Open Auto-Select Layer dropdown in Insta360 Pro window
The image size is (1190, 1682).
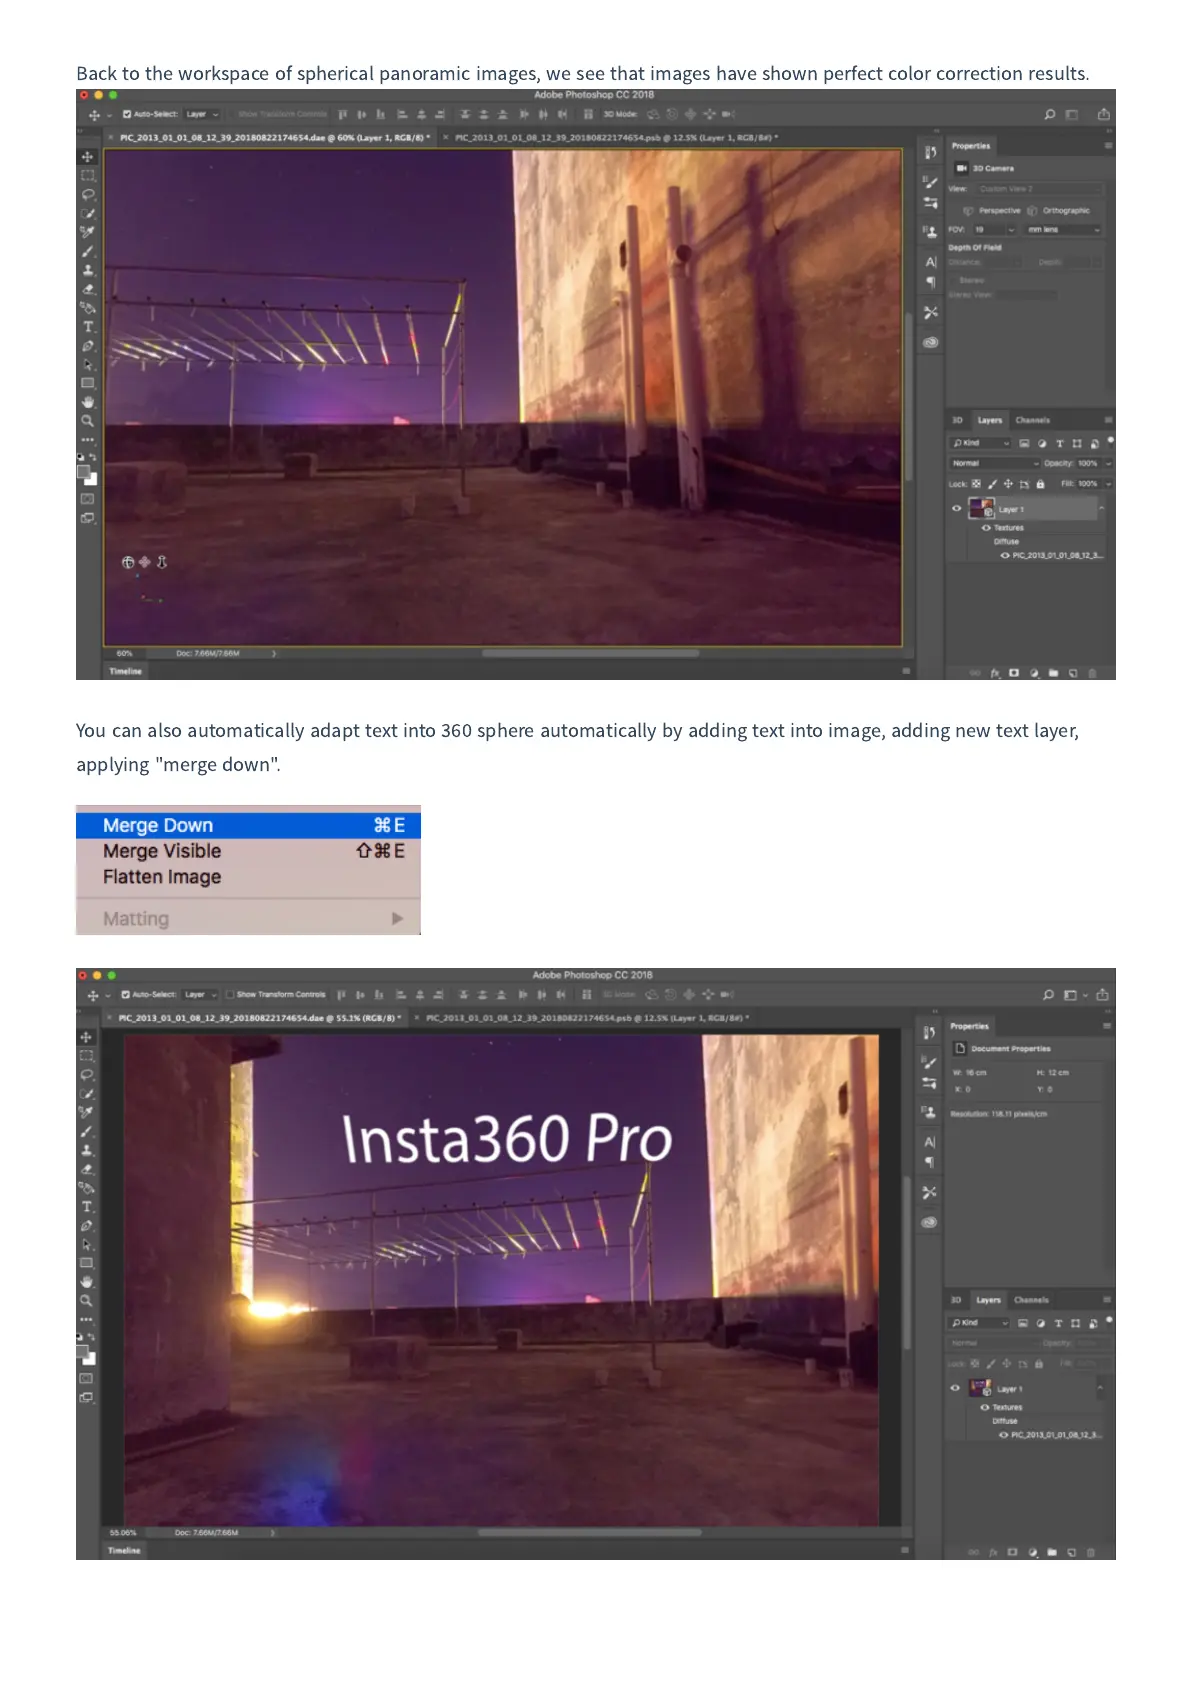pos(201,995)
